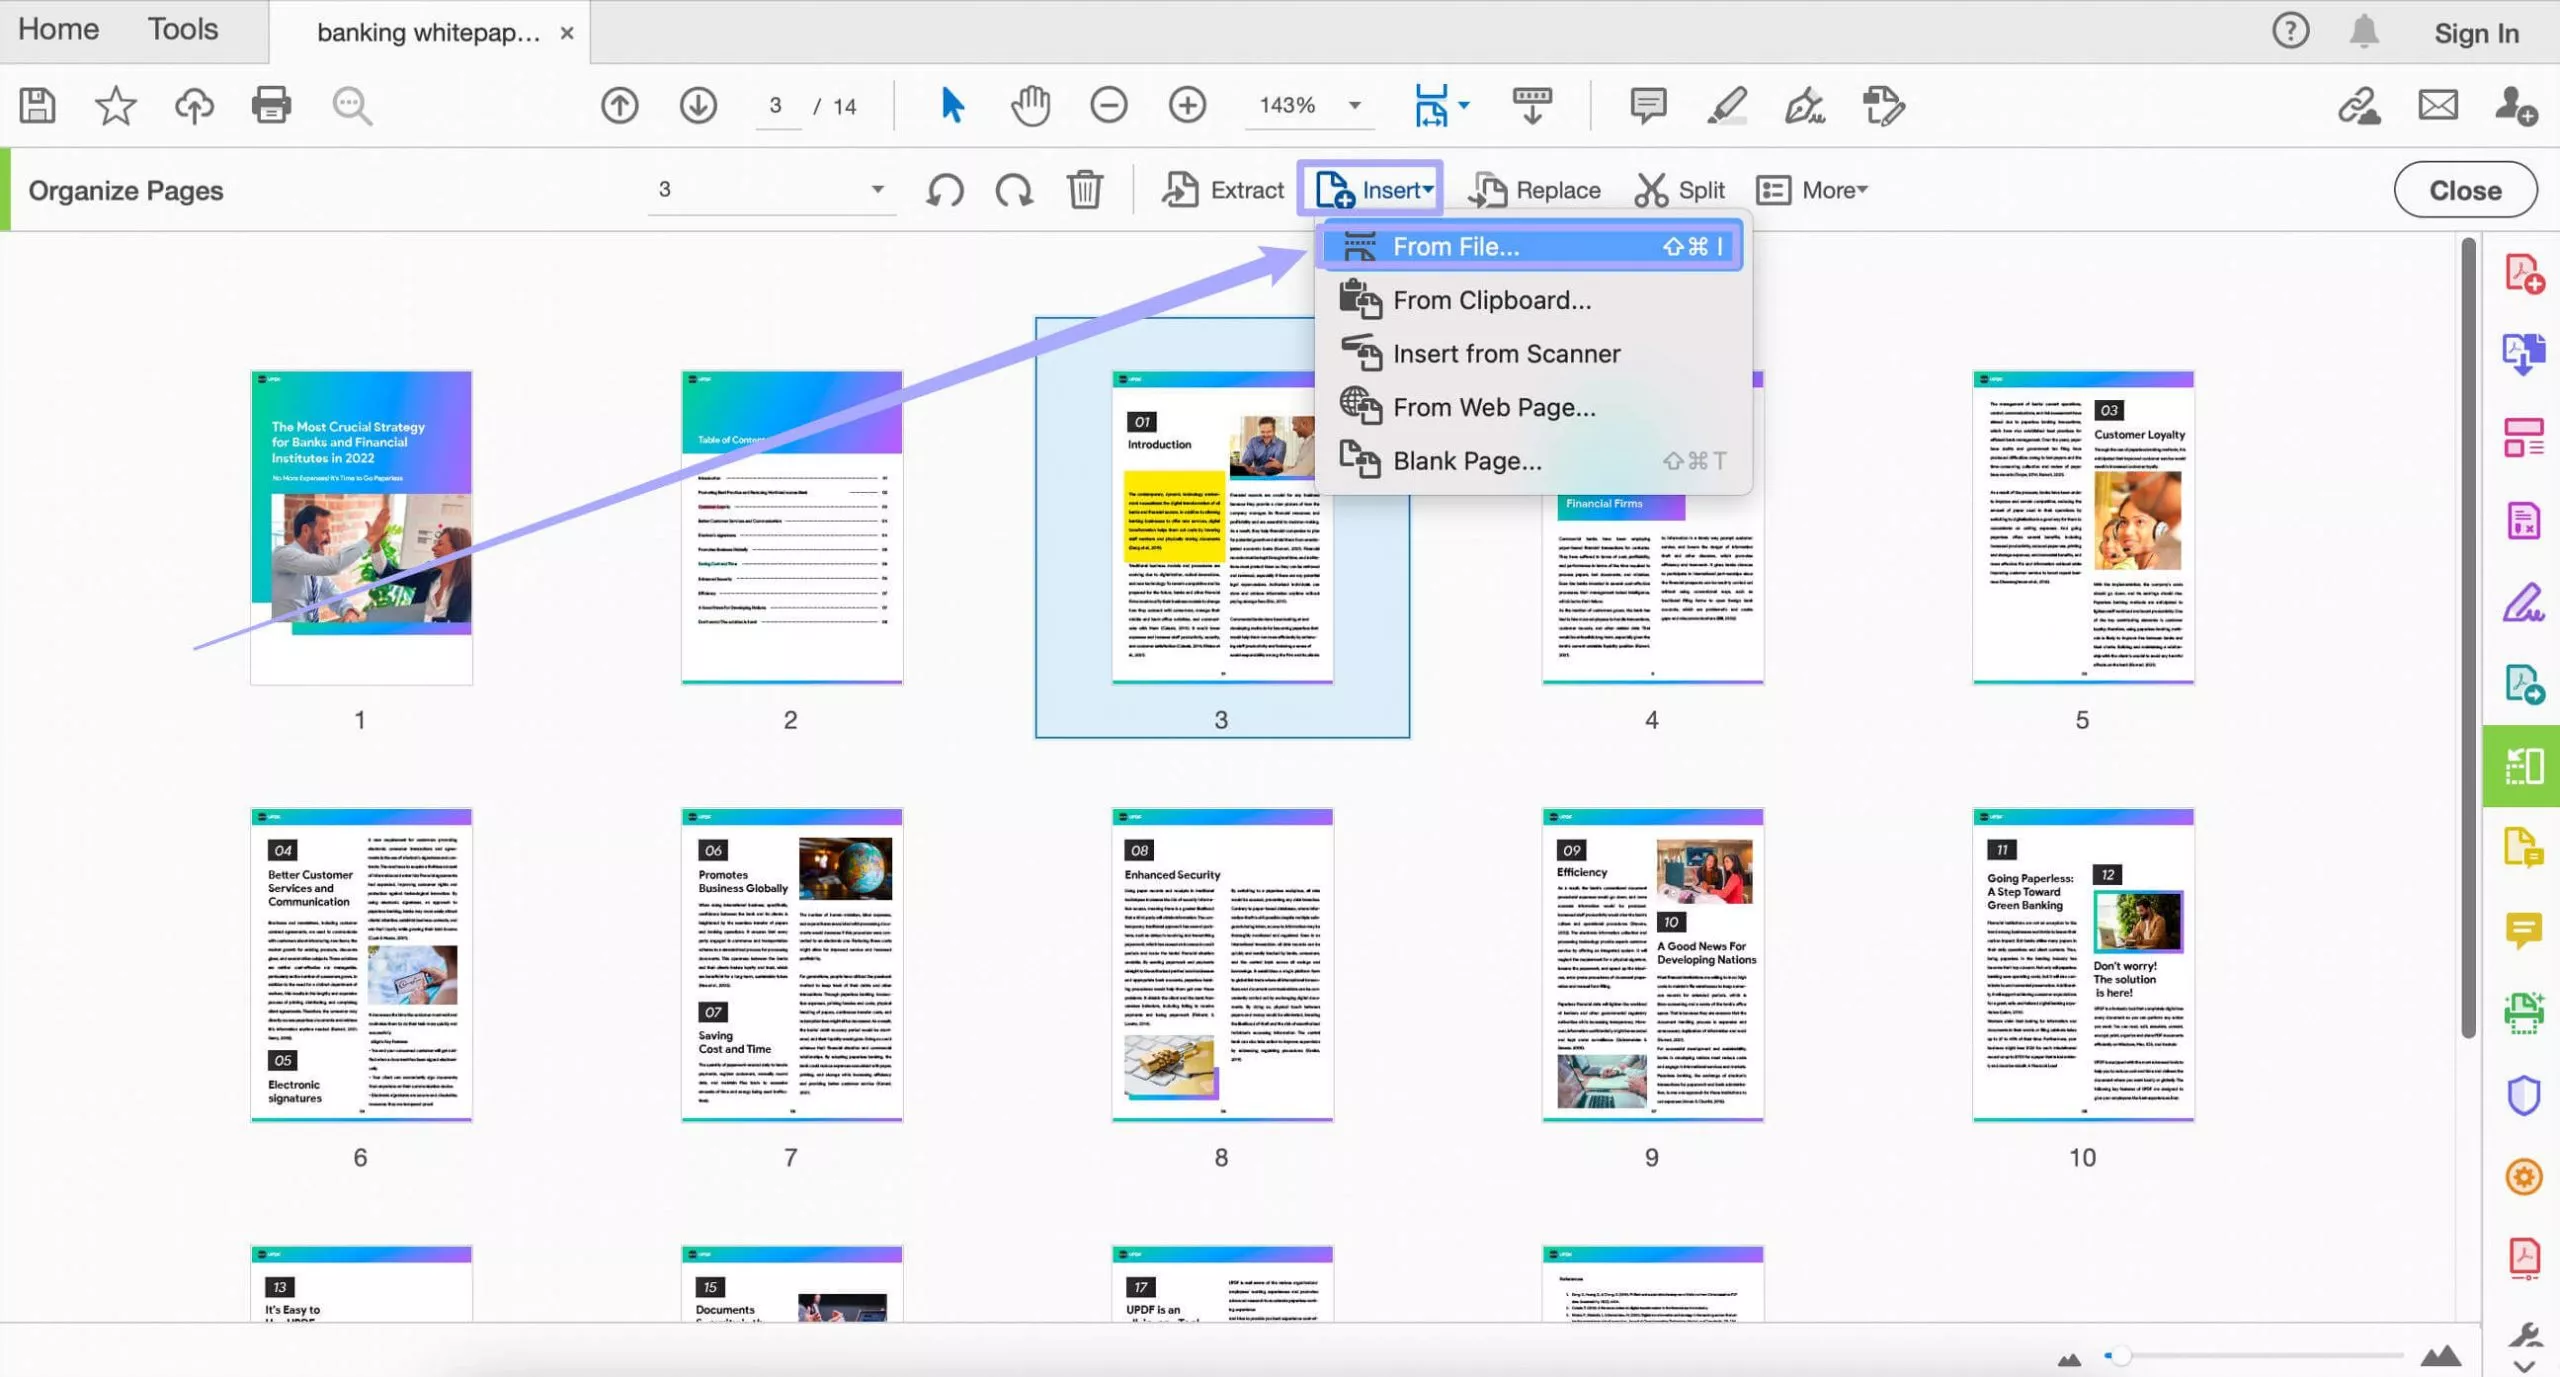
Task: Click the Save file icon
Action: [38, 105]
